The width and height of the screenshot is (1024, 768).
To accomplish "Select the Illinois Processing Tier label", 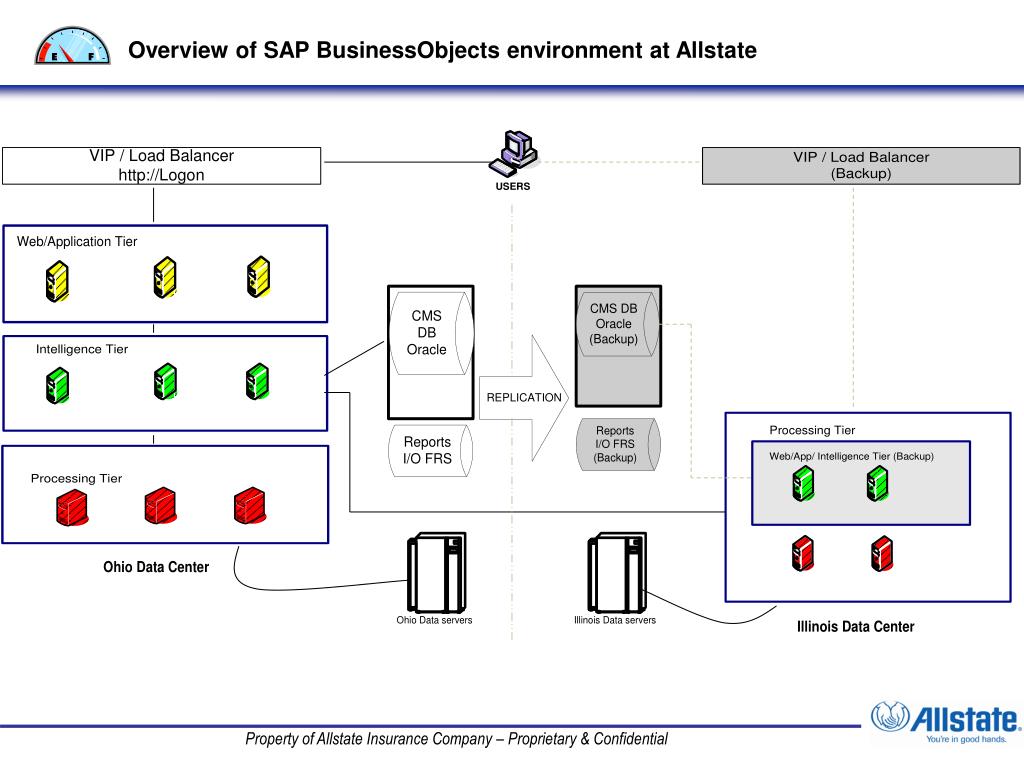I will pyautogui.click(x=812, y=430).
